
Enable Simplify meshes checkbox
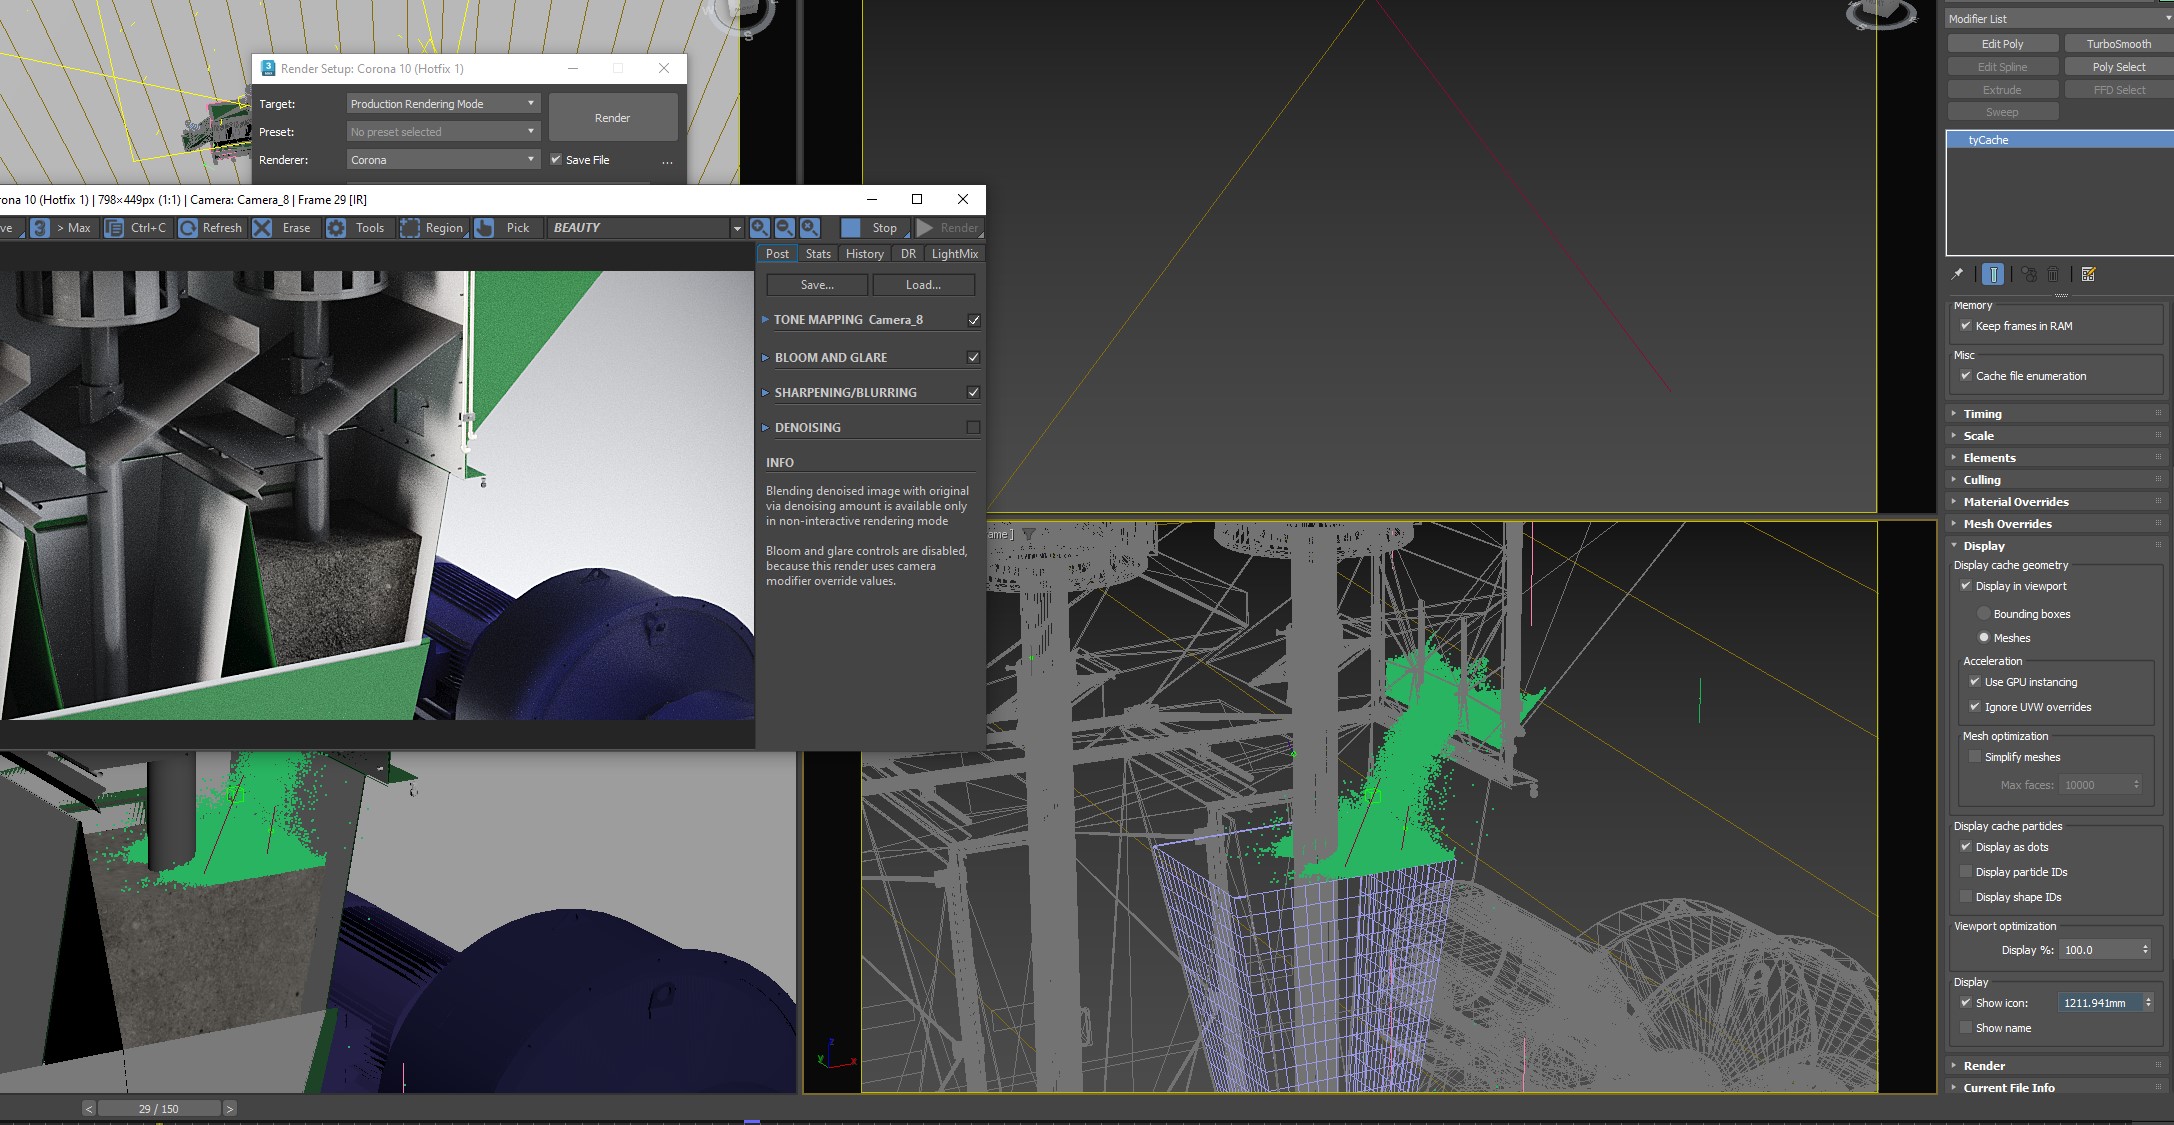1975,757
